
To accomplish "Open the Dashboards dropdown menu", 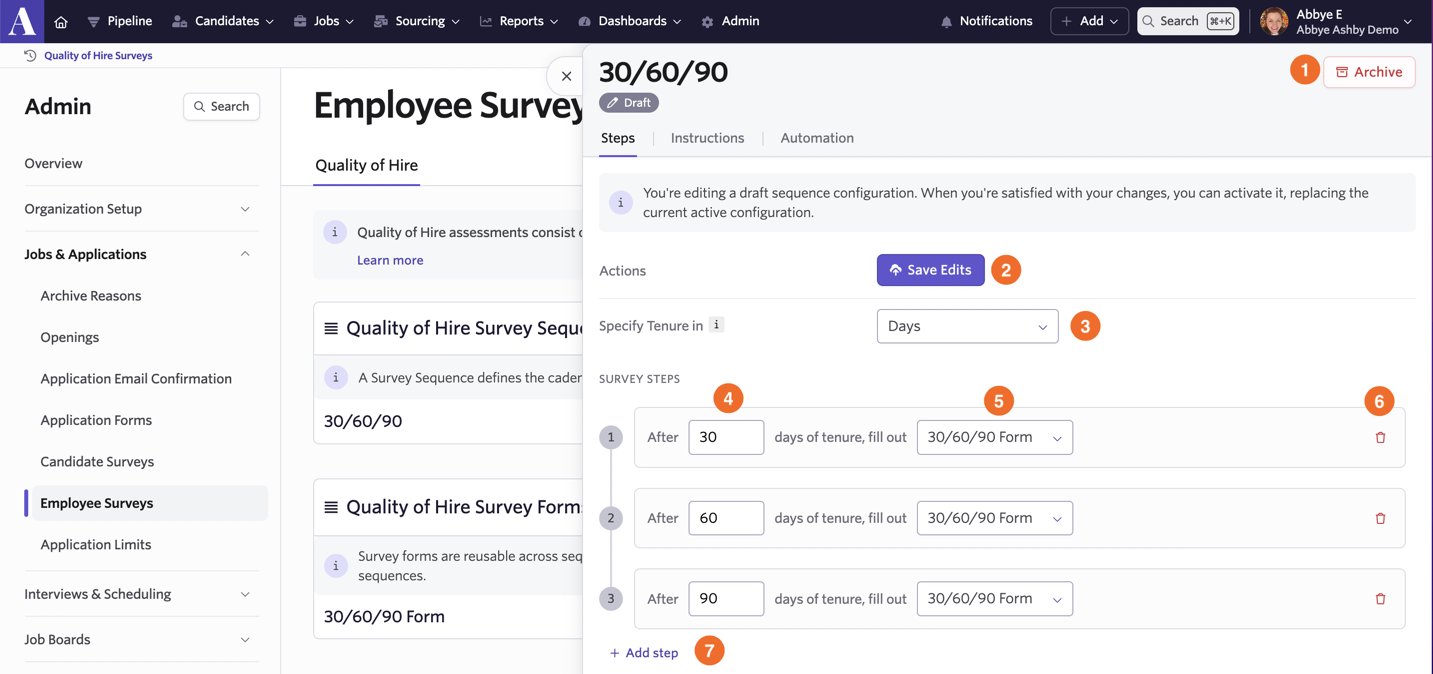I will (630, 21).
